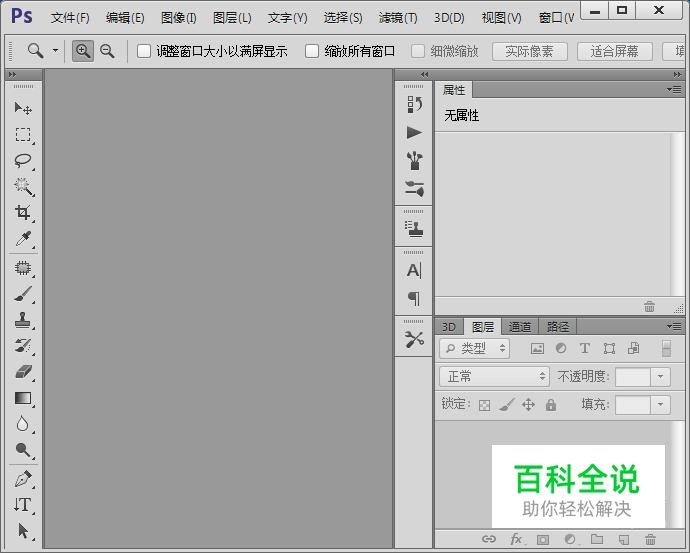
Task: Select the Vertical Type tool
Action: coord(23,505)
